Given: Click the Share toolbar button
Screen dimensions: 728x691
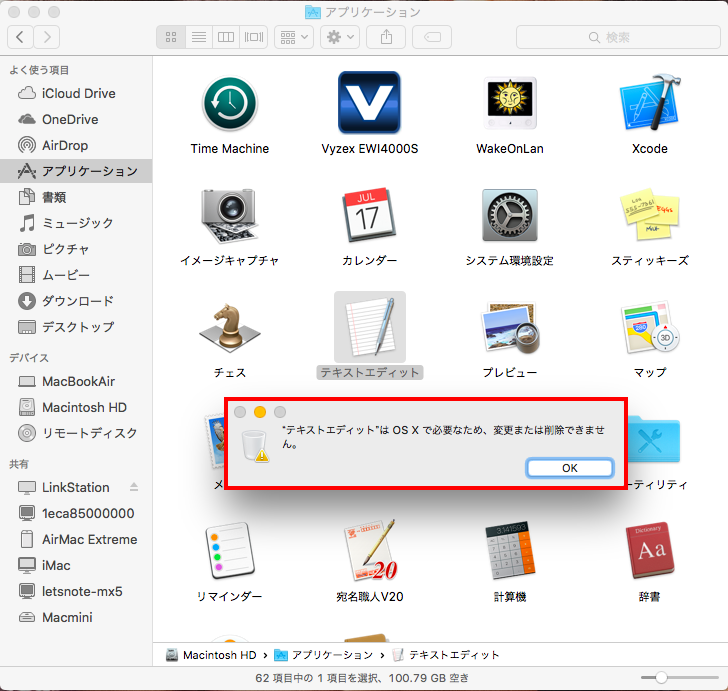Looking at the screenshot, I should click(x=386, y=37).
